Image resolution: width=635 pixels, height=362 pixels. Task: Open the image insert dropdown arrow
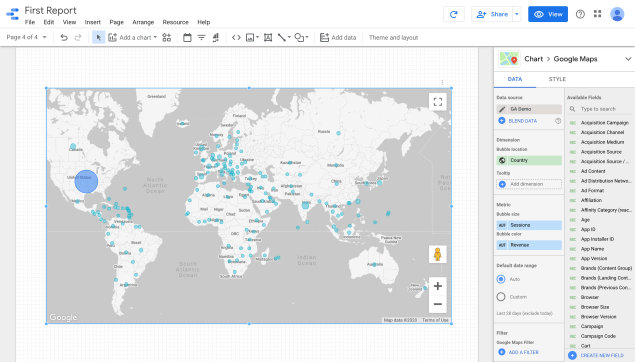click(x=257, y=38)
